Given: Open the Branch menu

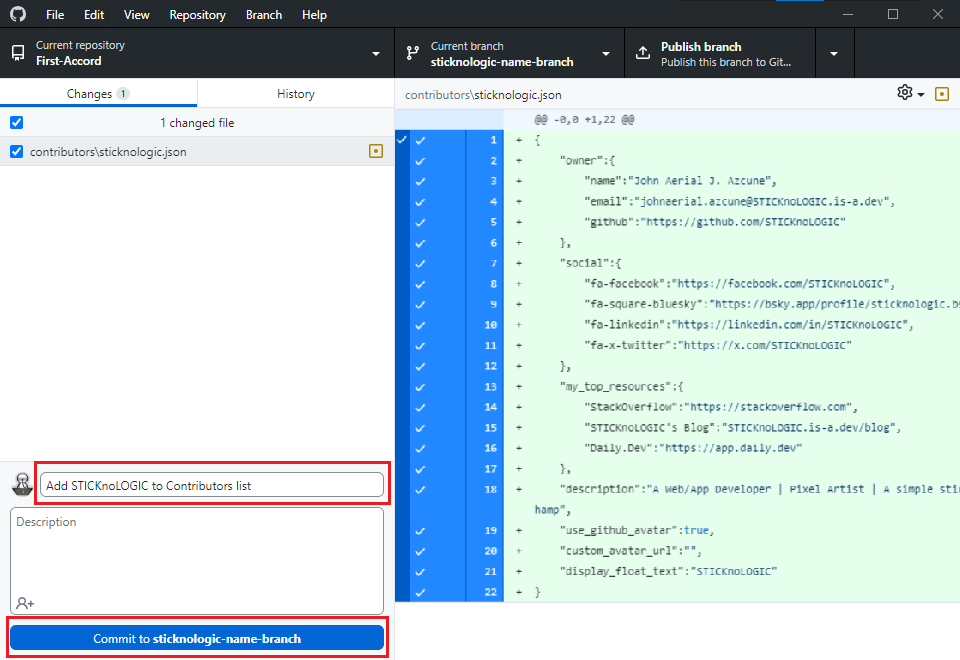Looking at the screenshot, I should (264, 15).
